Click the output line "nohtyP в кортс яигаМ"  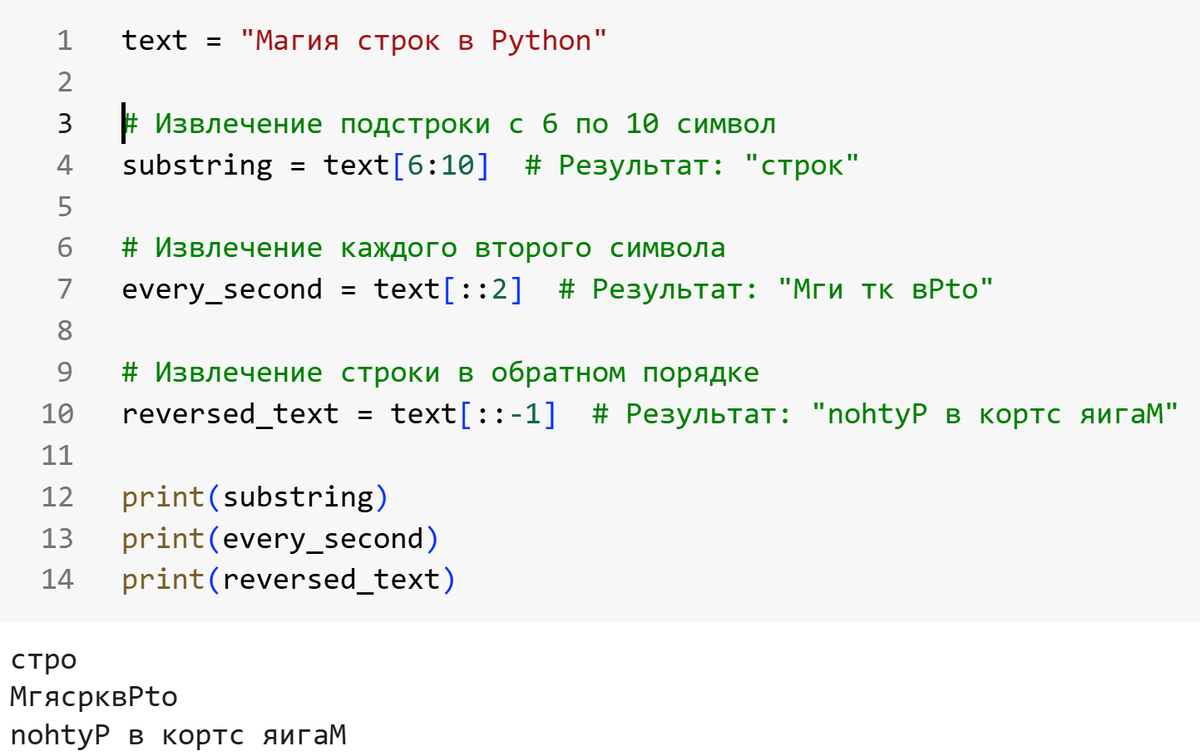[177, 736]
